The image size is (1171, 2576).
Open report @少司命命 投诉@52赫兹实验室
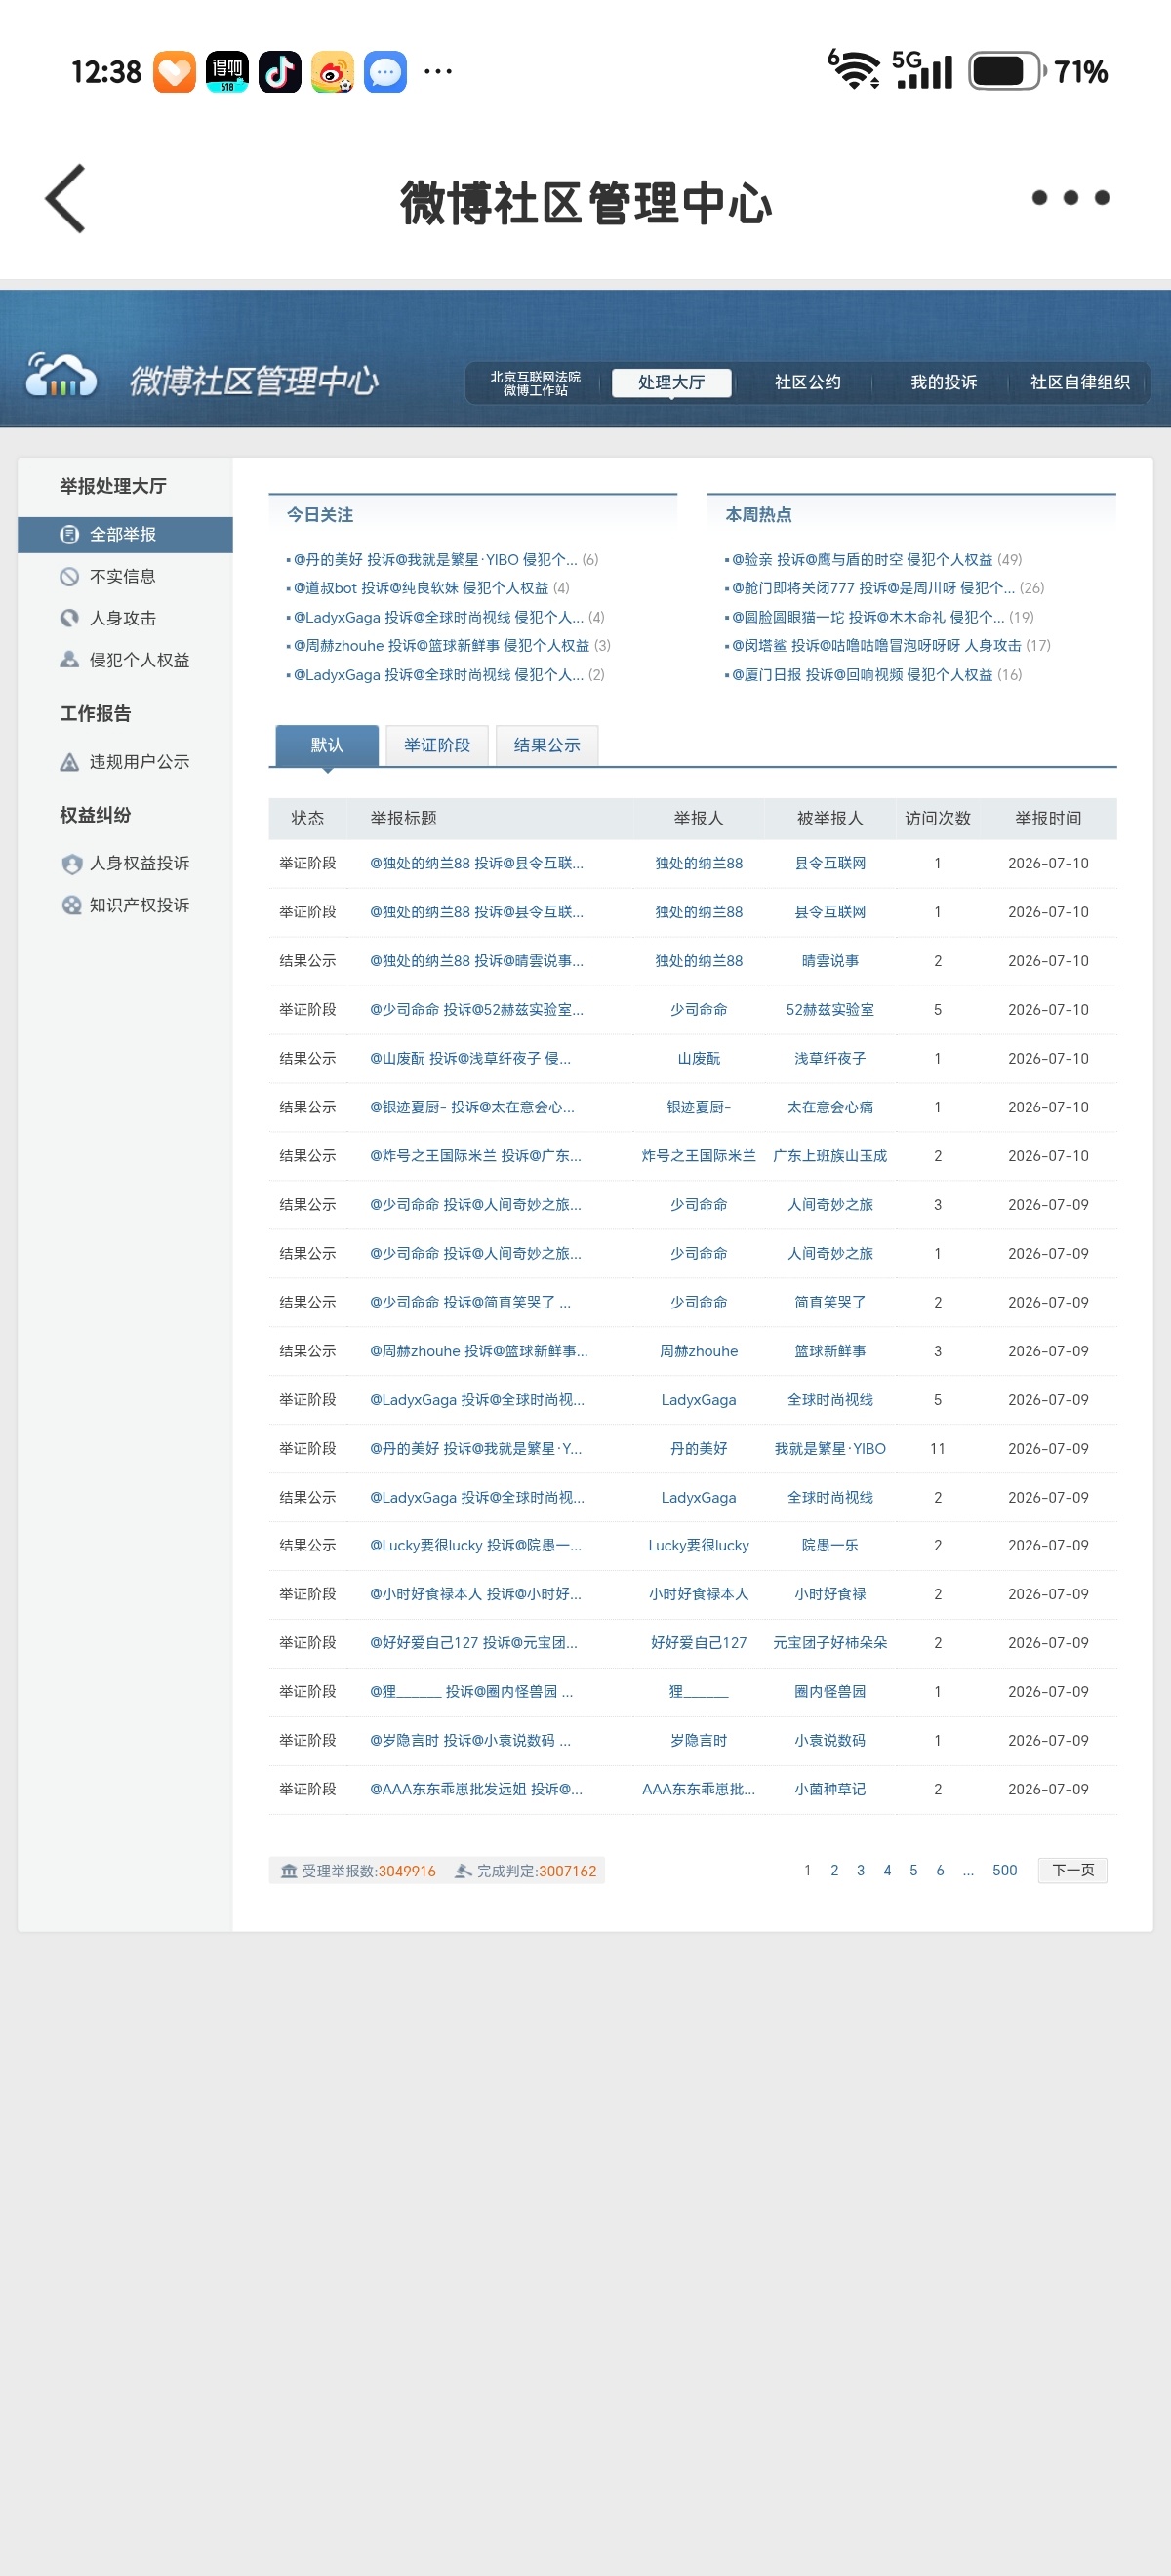coord(477,1010)
